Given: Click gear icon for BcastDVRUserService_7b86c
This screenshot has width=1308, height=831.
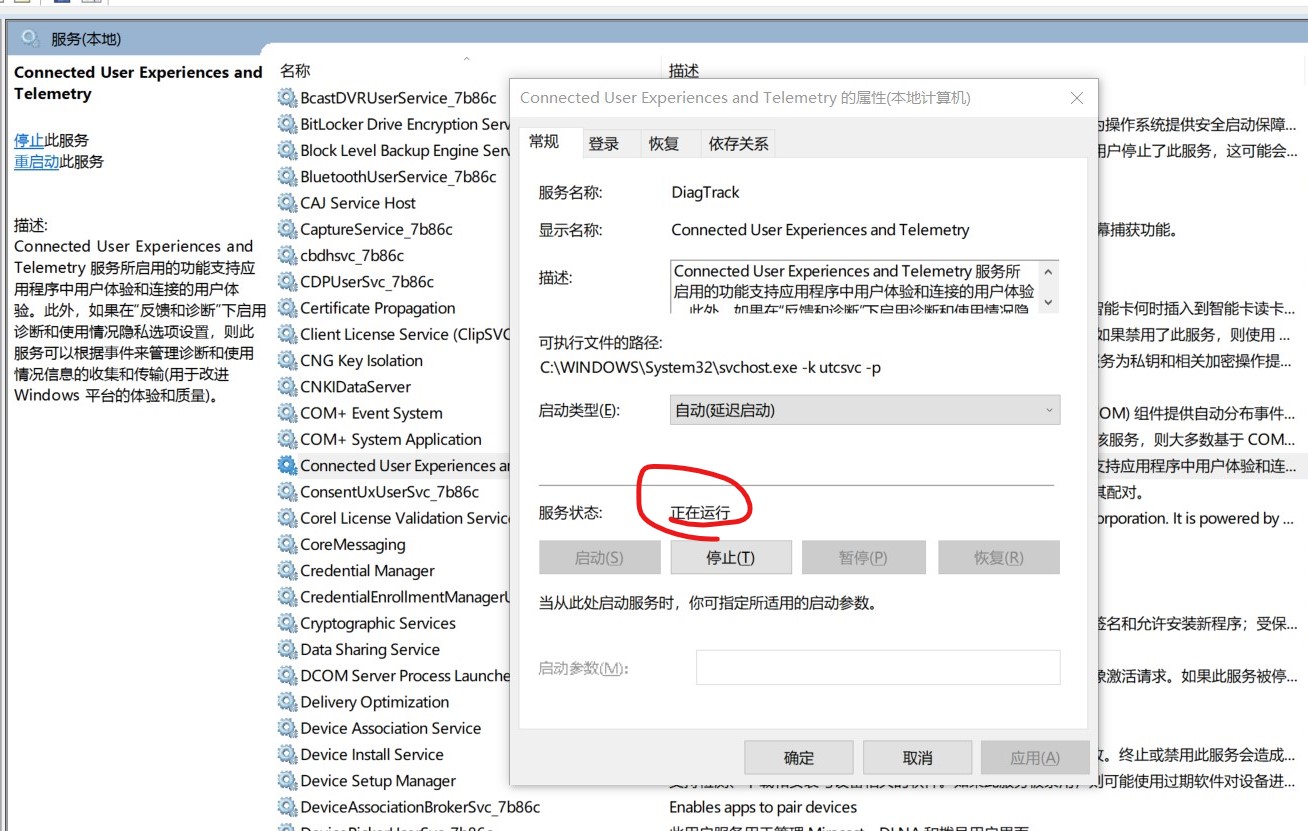Looking at the screenshot, I should 287,98.
